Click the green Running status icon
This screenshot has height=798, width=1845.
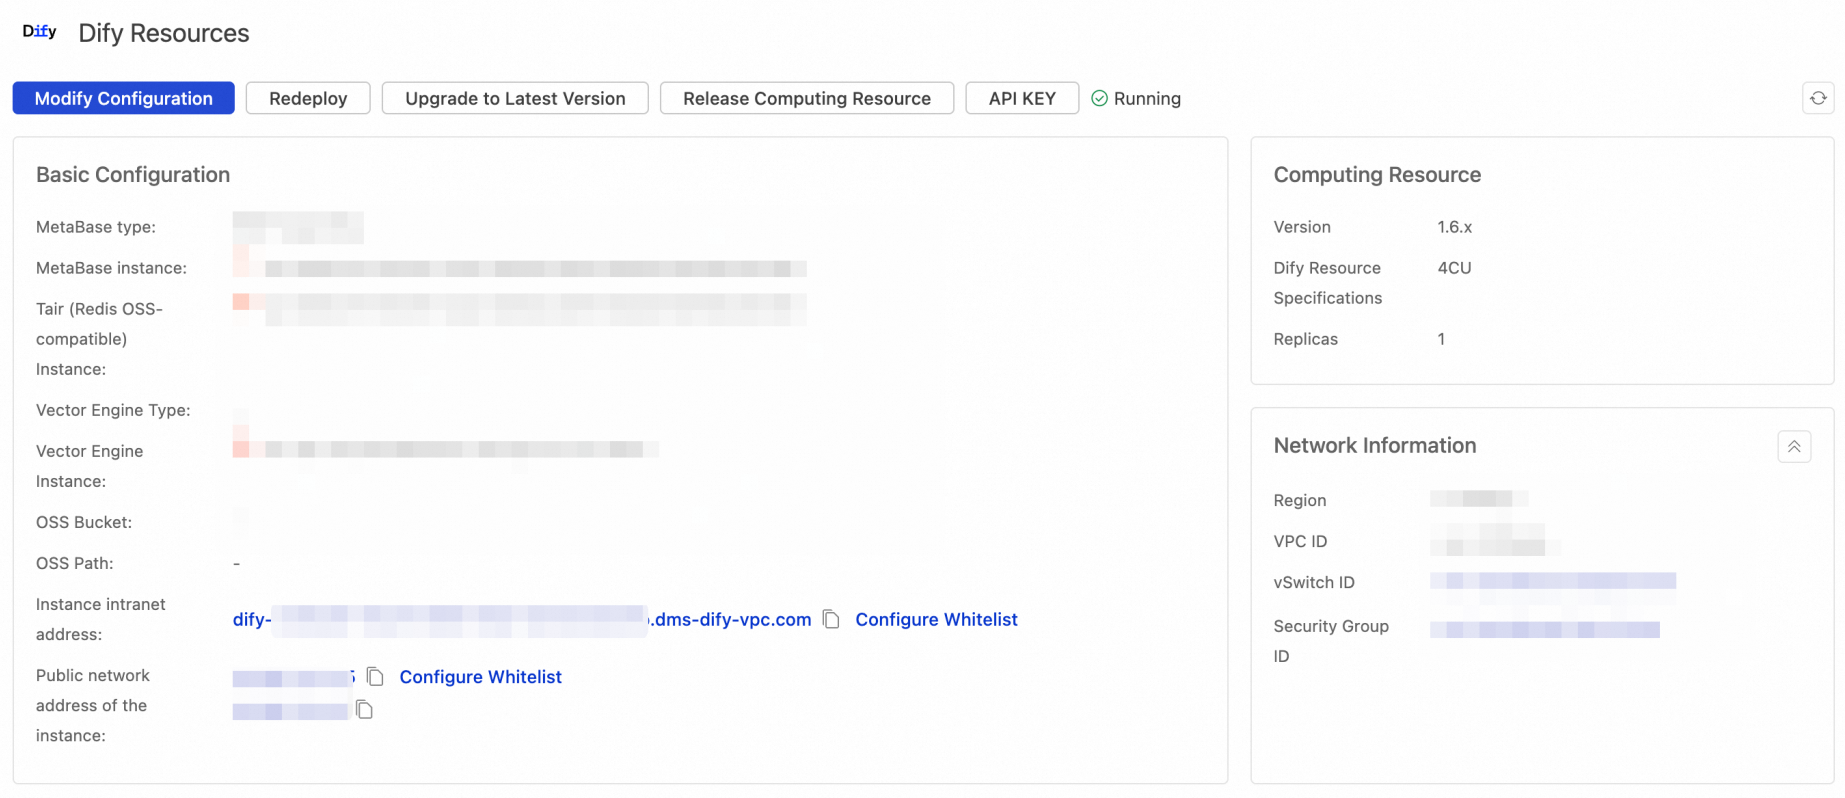(x=1099, y=98)
